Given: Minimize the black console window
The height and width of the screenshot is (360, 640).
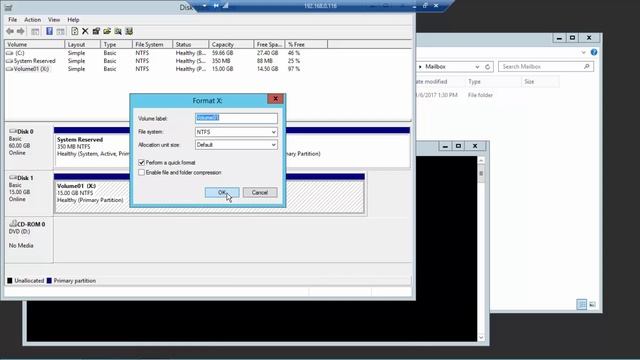Looking at the screenshot, I should pos(445,146).
